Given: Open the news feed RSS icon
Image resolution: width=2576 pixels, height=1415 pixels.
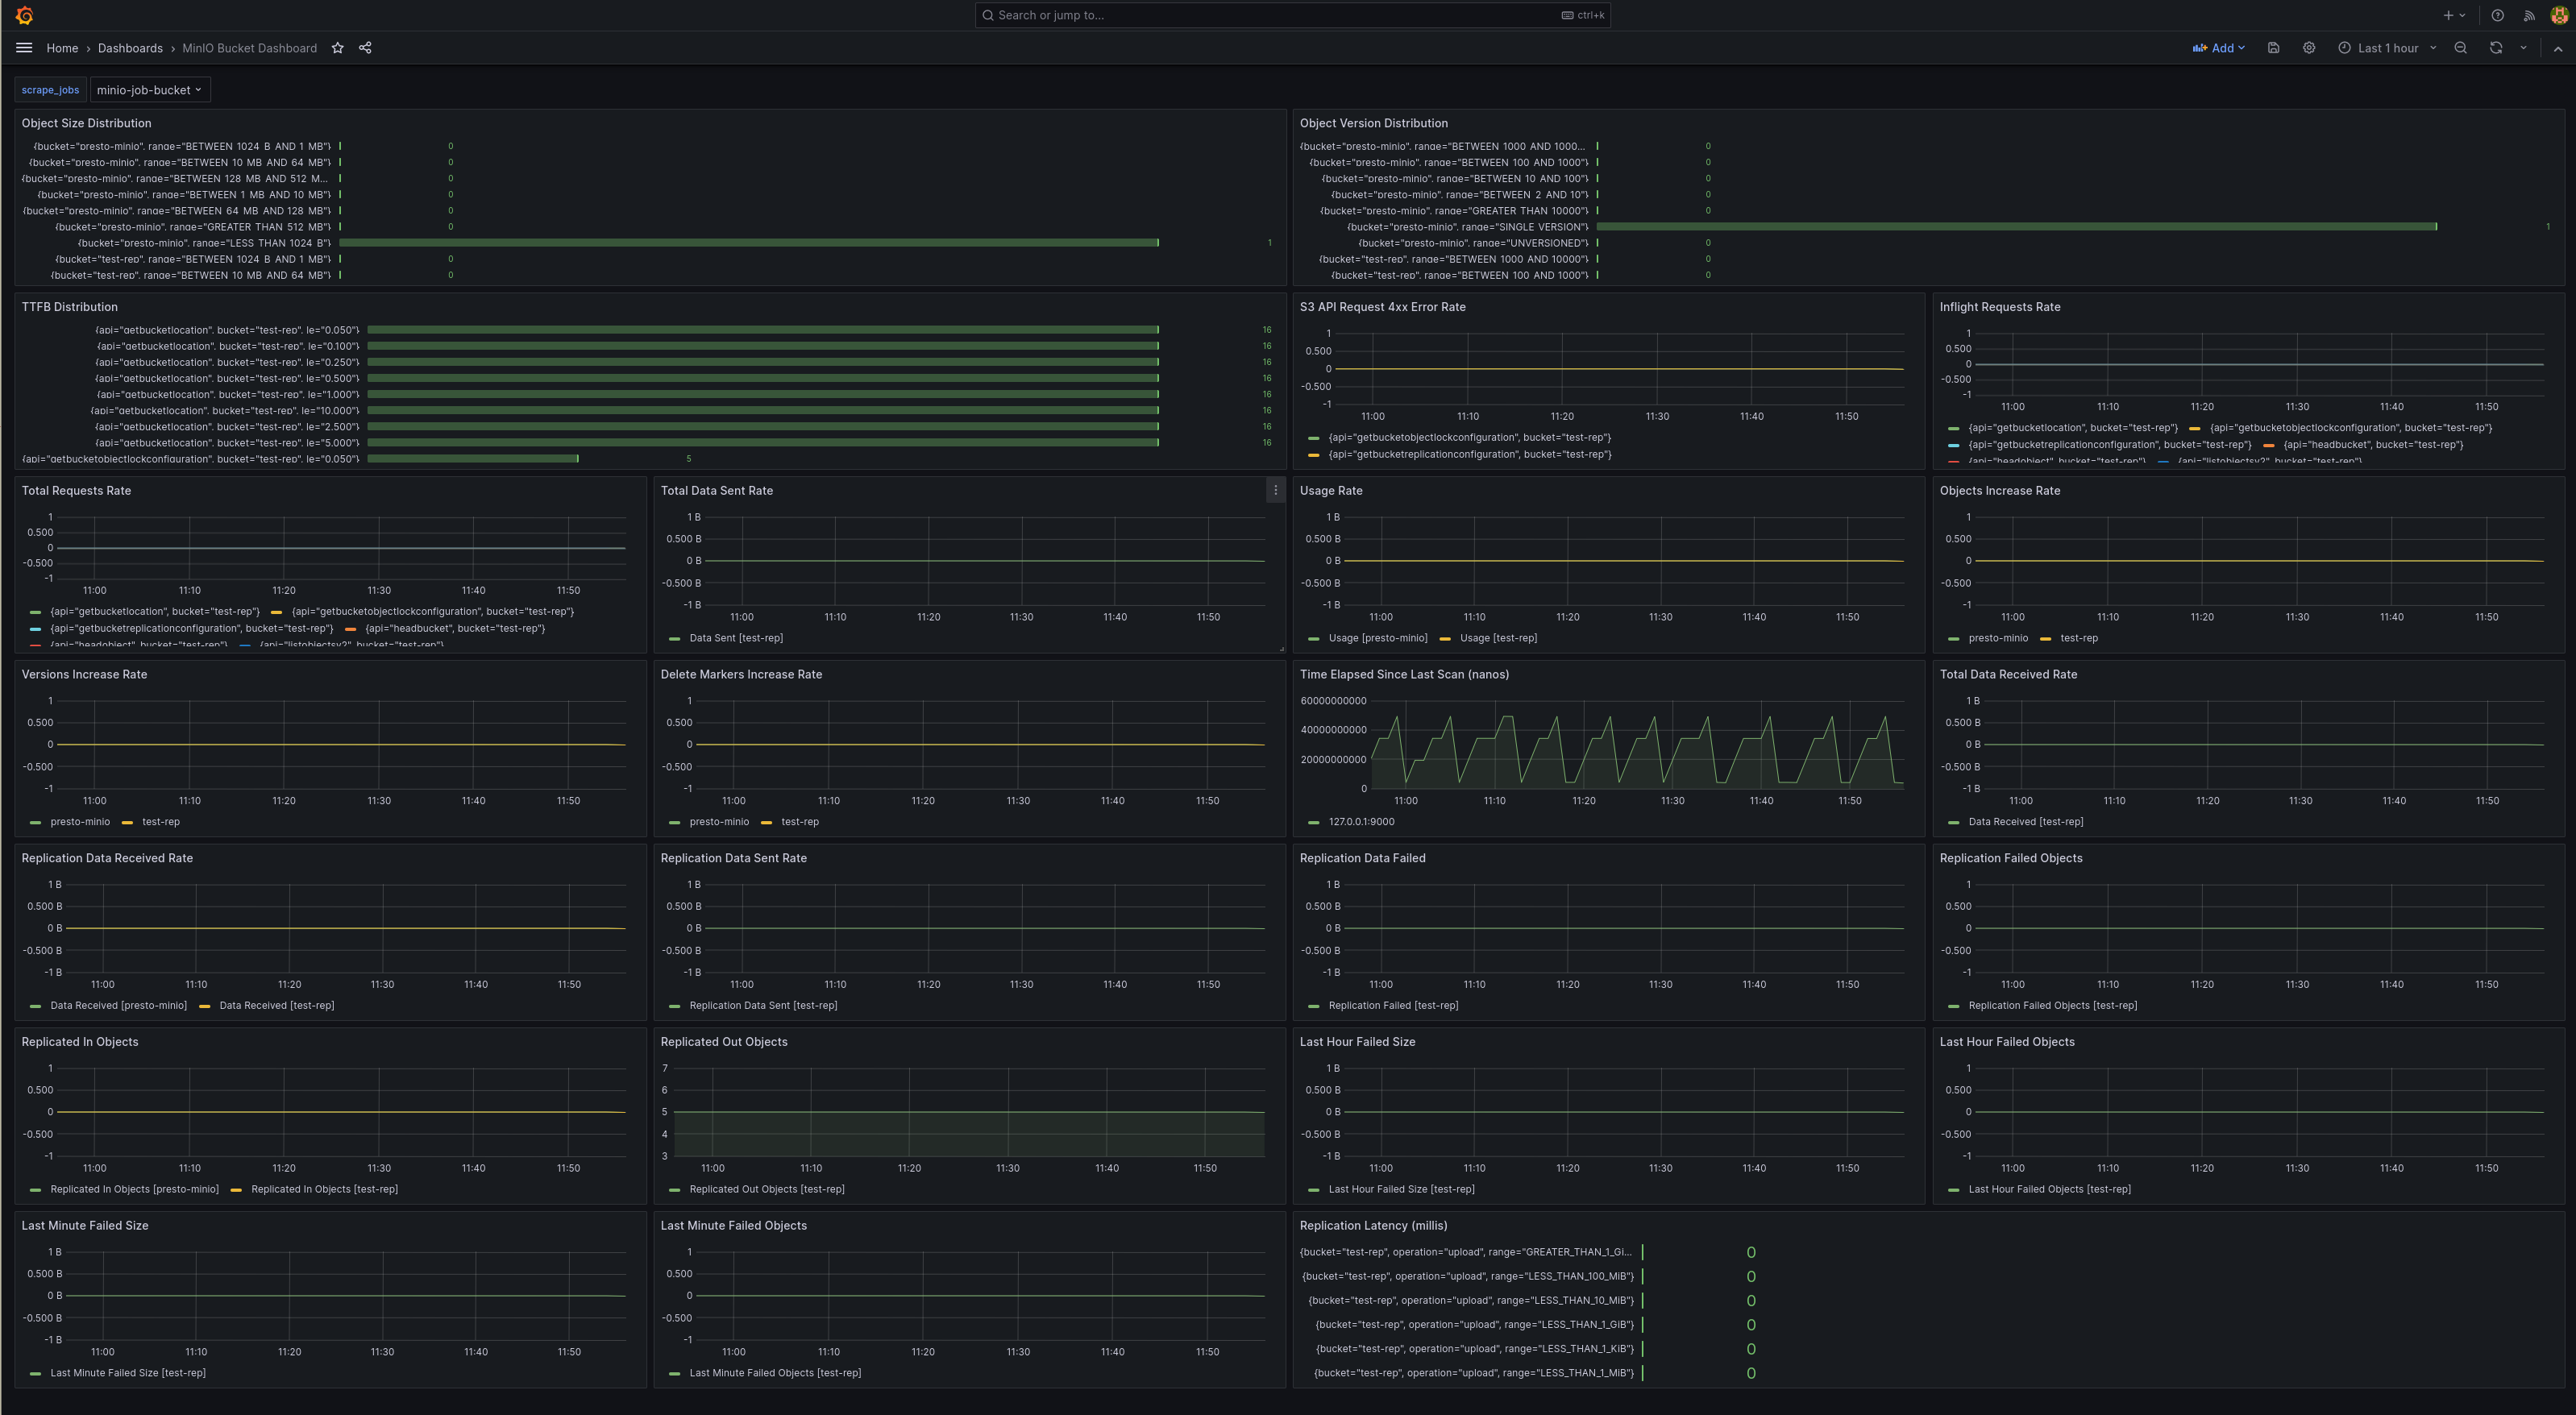Looking at the screenshot, I should tap(2529, 15).
